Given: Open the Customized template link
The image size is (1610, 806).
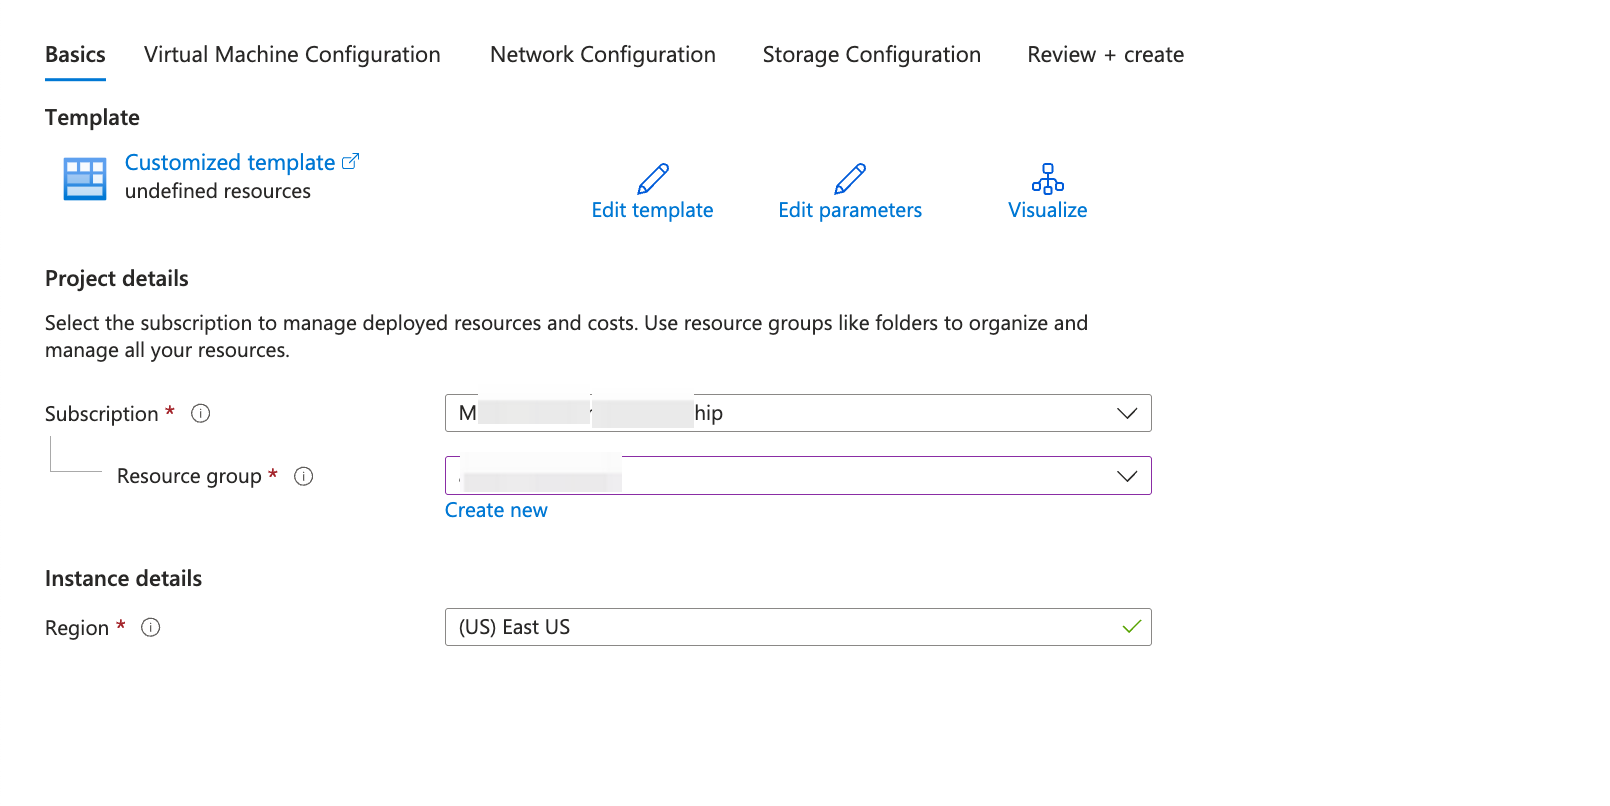Looking at the screenshot, I should point(230,163).
